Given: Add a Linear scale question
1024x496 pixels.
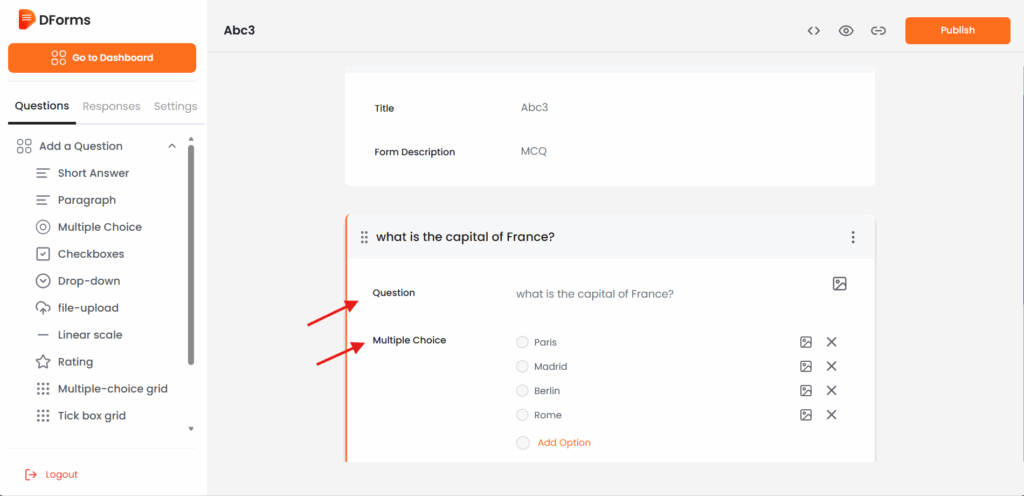Looking at the screenshot, I should [90, 335].
